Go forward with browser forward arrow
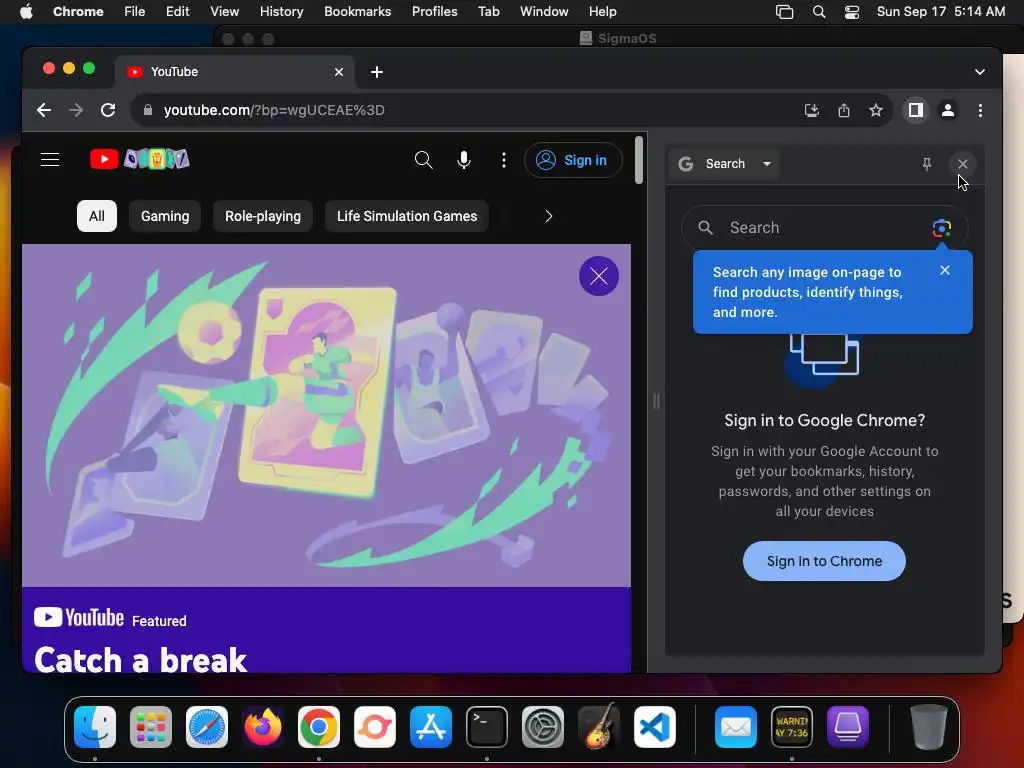 [x=76, y=110]
